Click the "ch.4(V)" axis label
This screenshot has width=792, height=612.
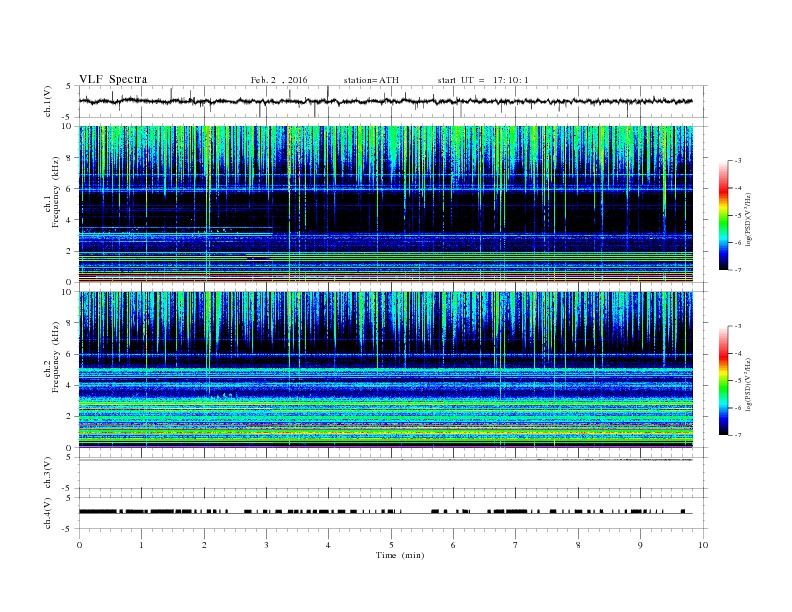[47, 513]
